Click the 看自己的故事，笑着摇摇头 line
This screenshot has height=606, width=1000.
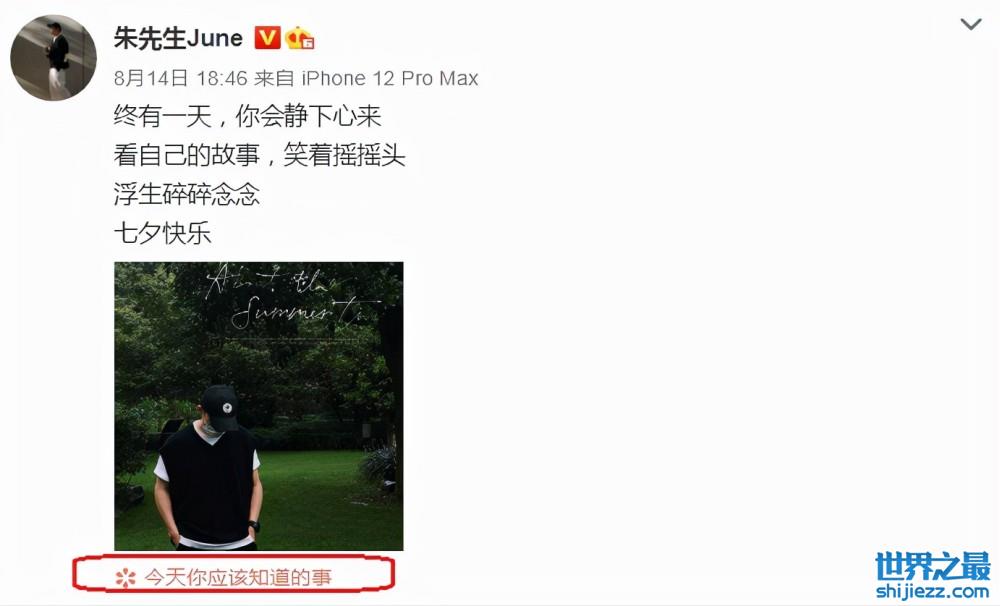tap(260, 156)
